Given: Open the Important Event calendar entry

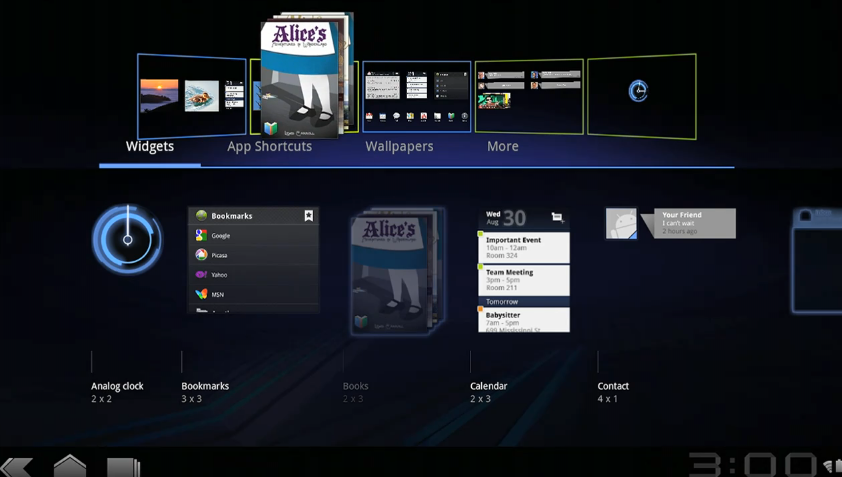Looking at the screenshot, I should click(524, 248).
